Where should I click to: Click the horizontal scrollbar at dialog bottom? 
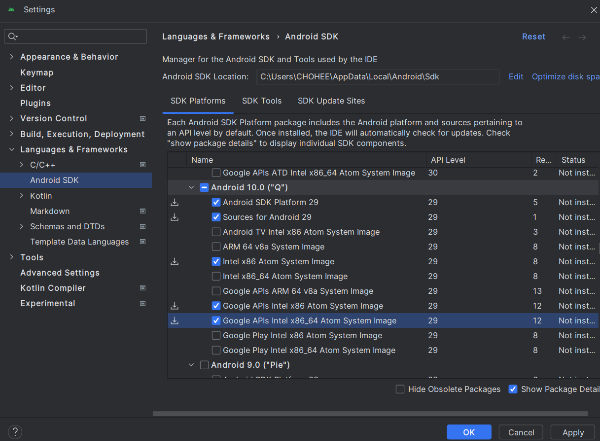point(370,413)
